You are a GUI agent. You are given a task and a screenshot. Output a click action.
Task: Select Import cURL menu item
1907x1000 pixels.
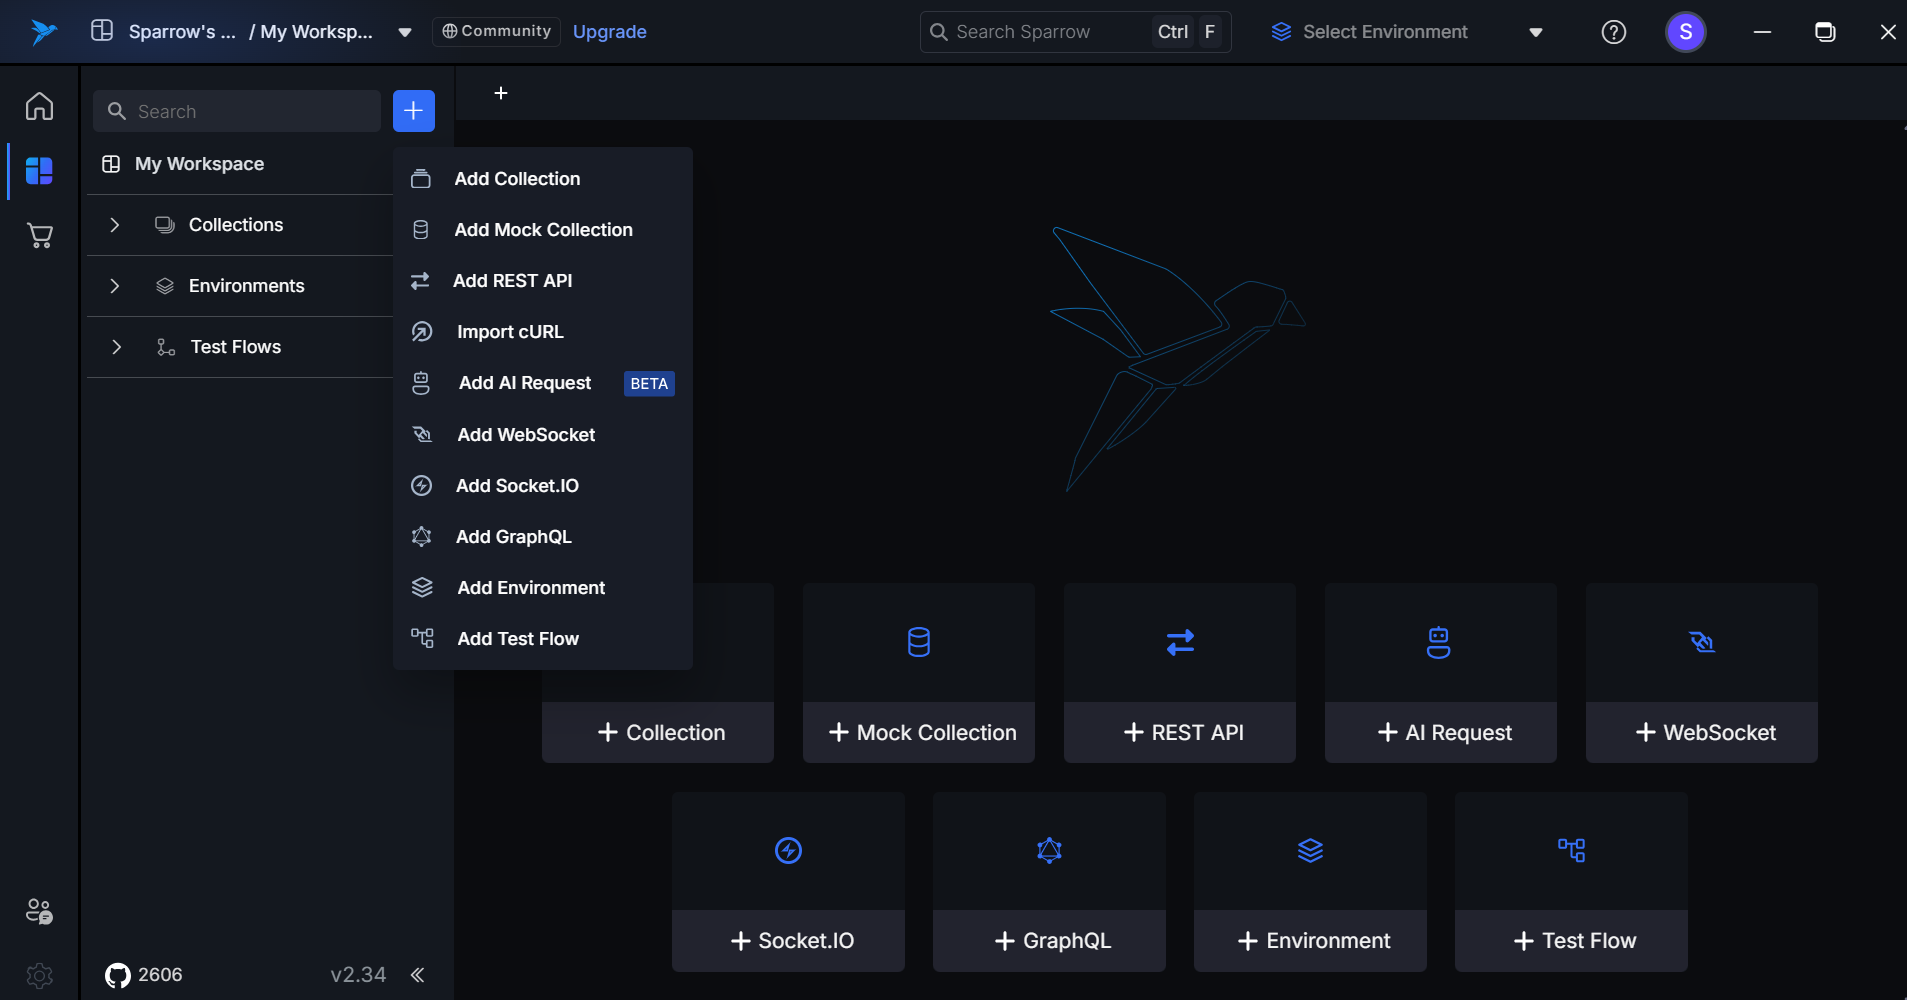click(x=510, y=332)
